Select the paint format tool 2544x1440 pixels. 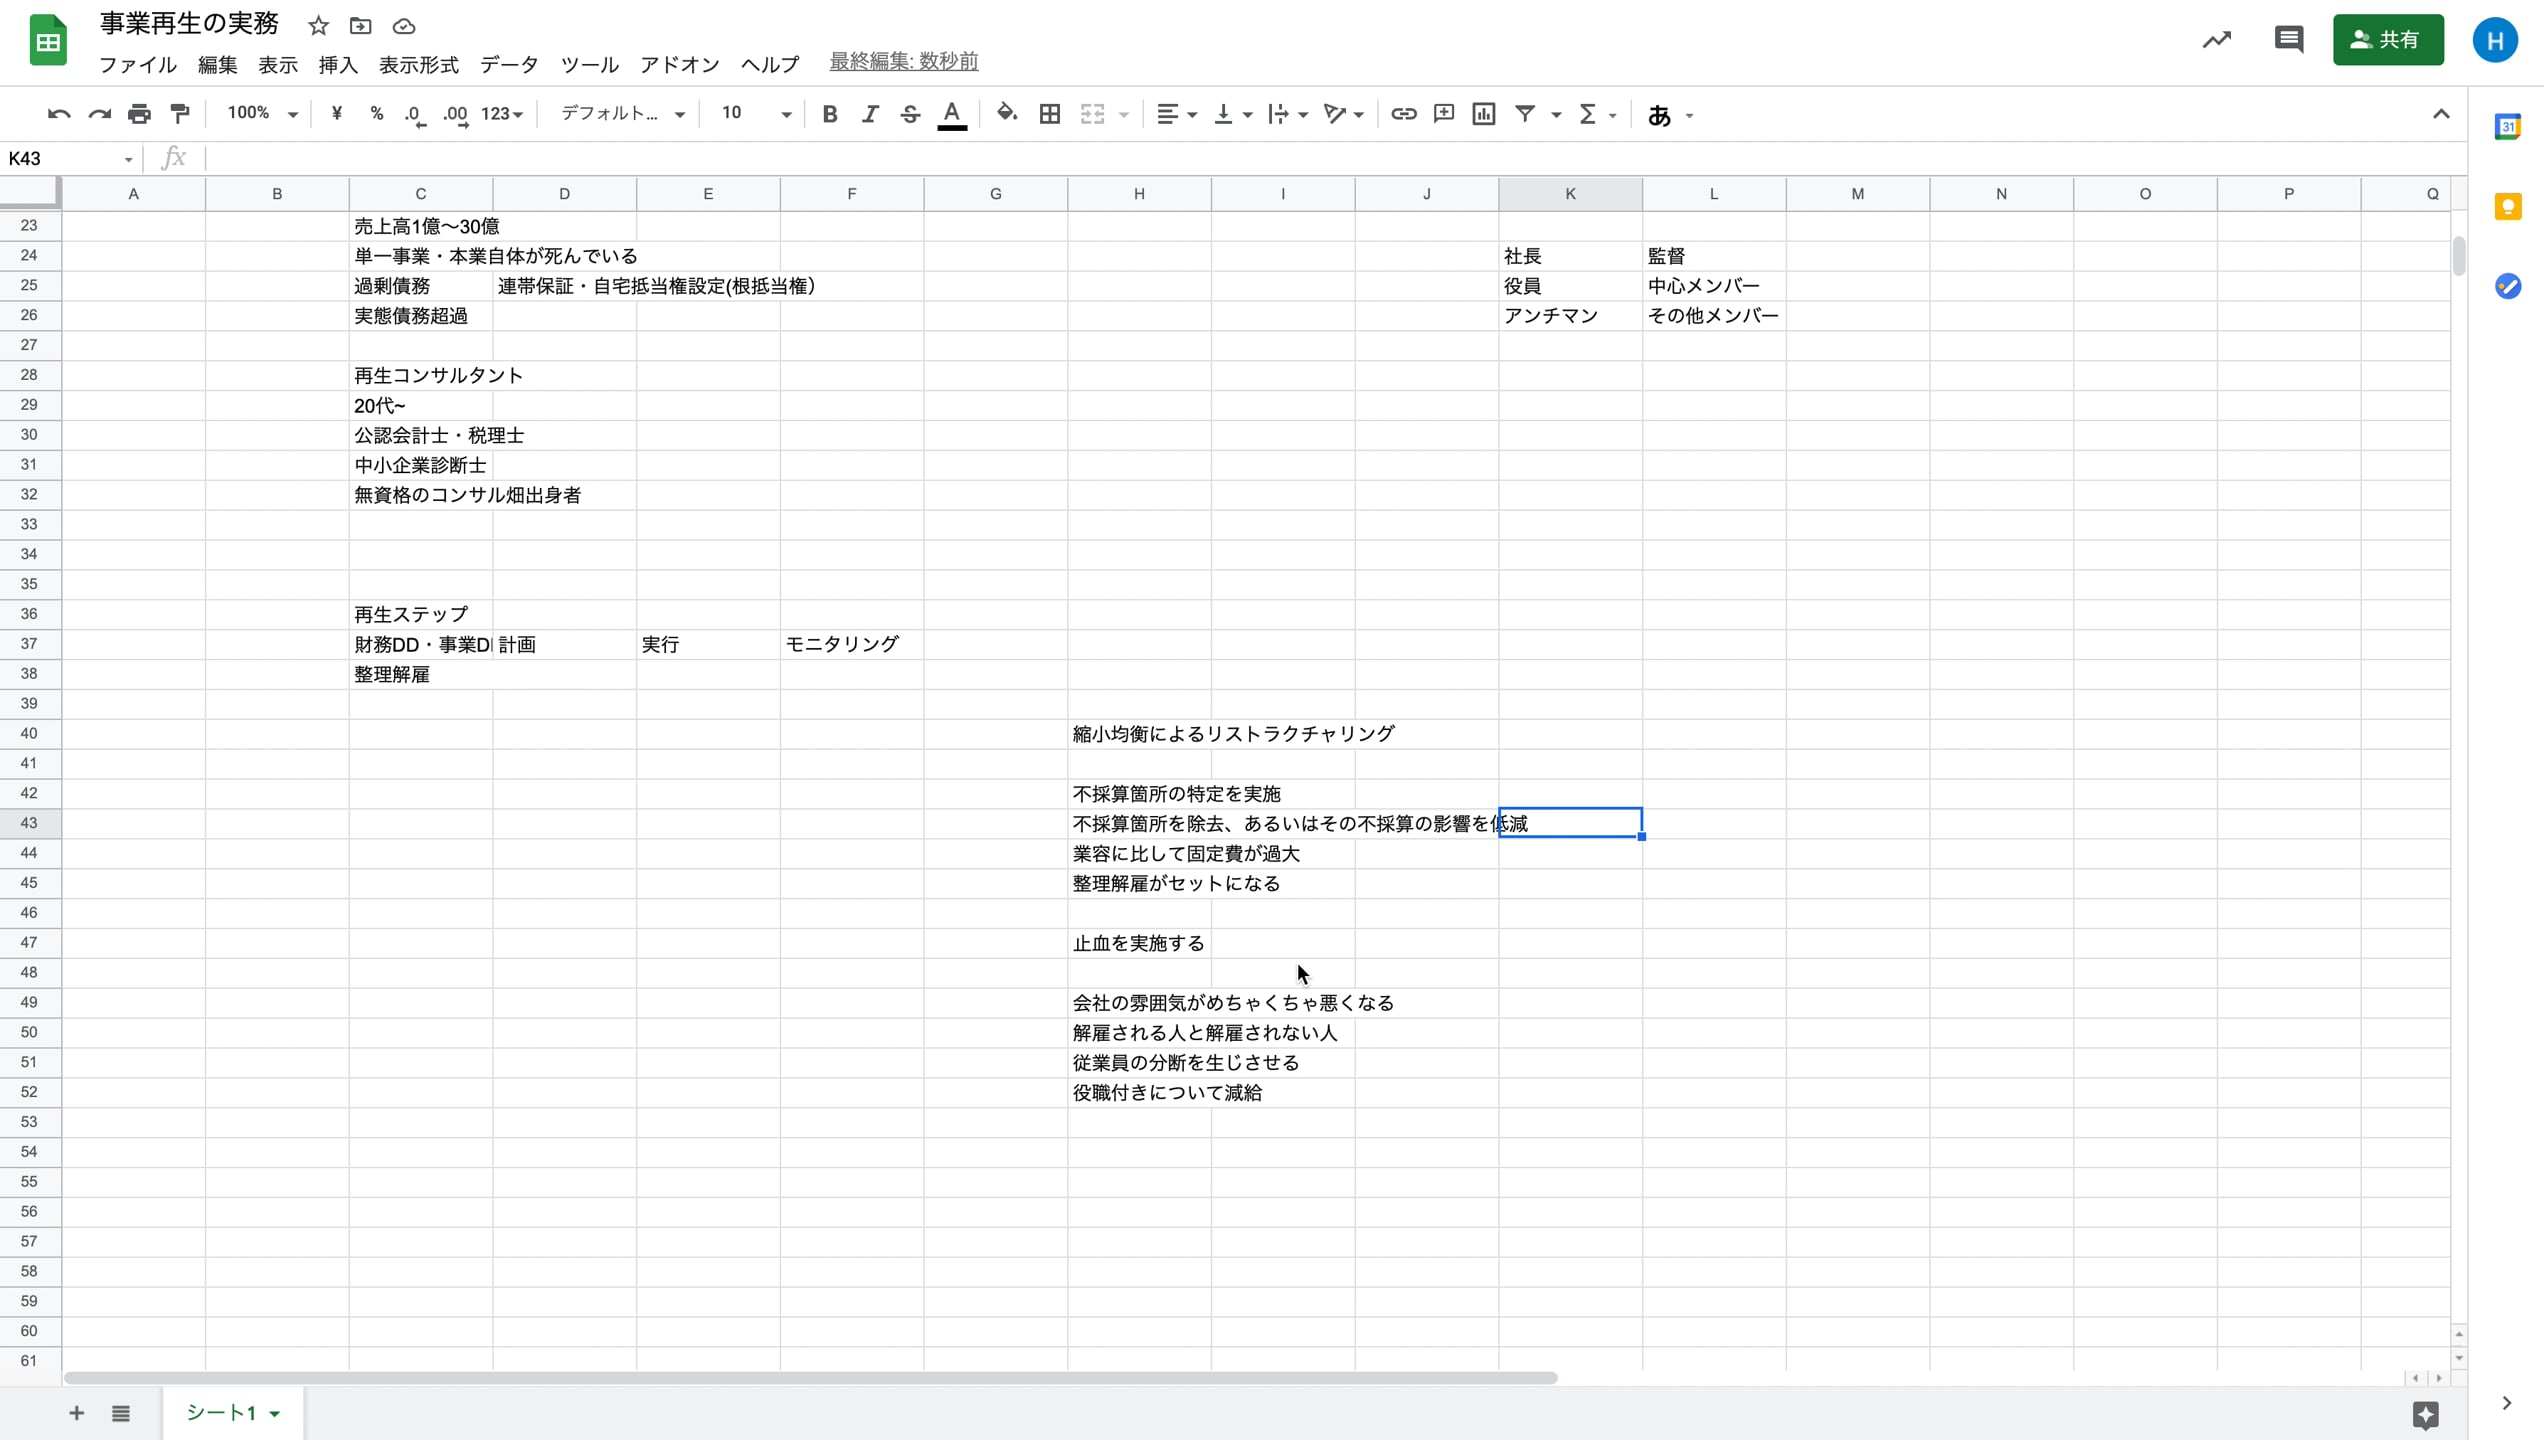pyautogui.click(x=180, y=114)
